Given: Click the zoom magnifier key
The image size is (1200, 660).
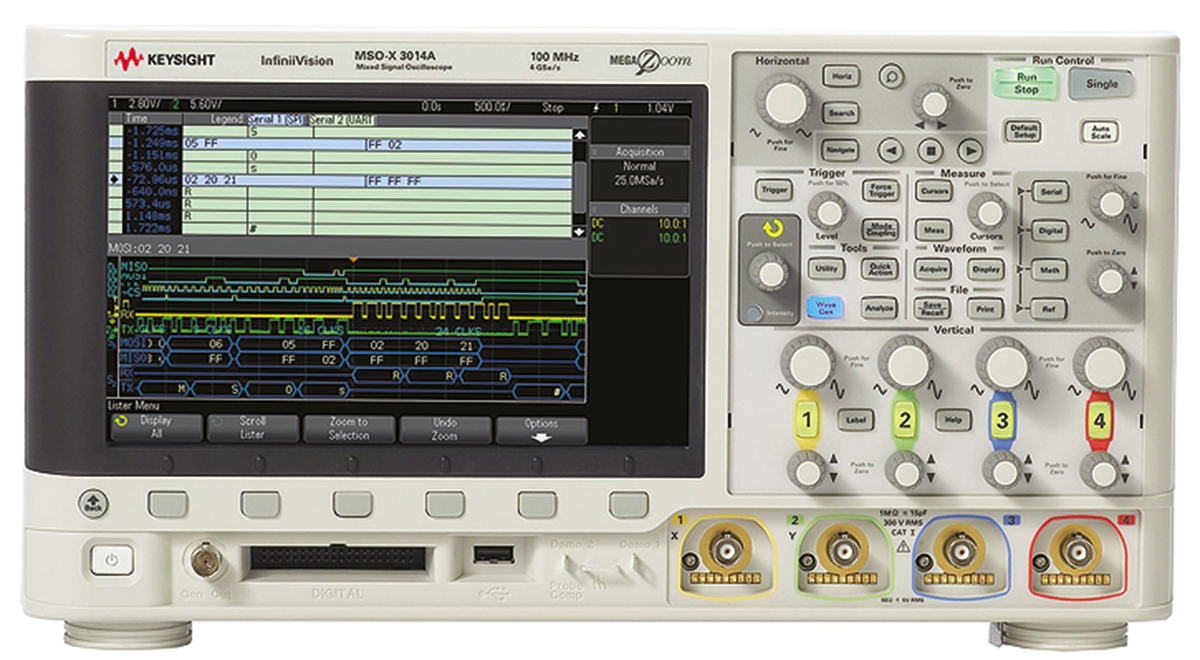Looking at the screenshot, I should [890, 75].
